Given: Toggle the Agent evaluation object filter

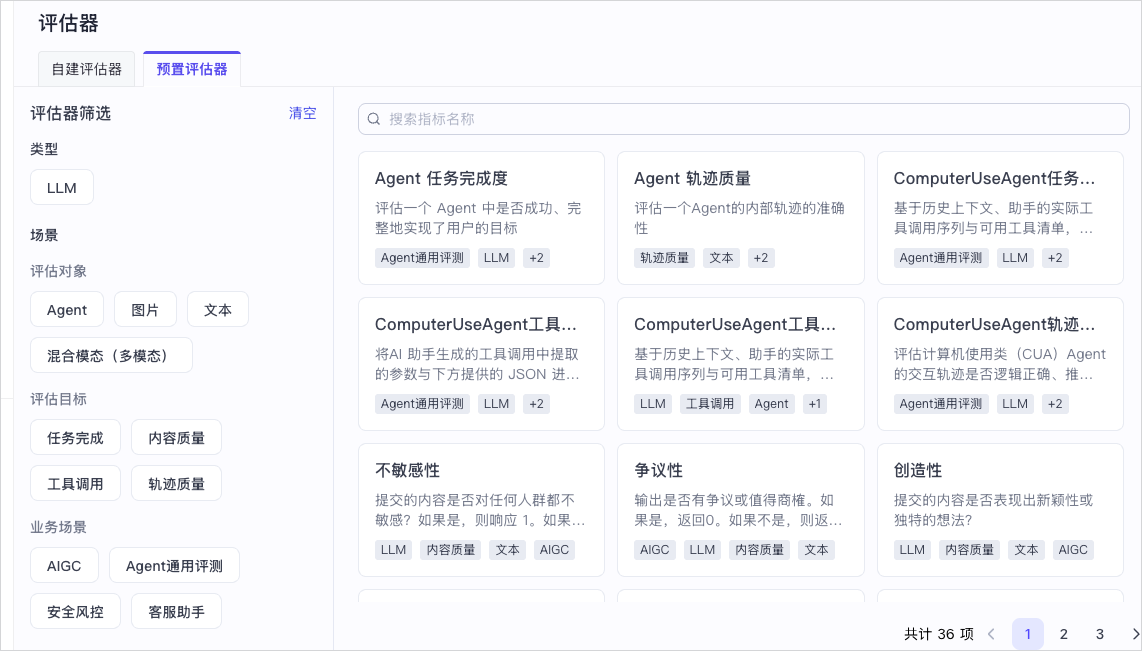Looking at the screenshot, I should [x=67, y=310].
